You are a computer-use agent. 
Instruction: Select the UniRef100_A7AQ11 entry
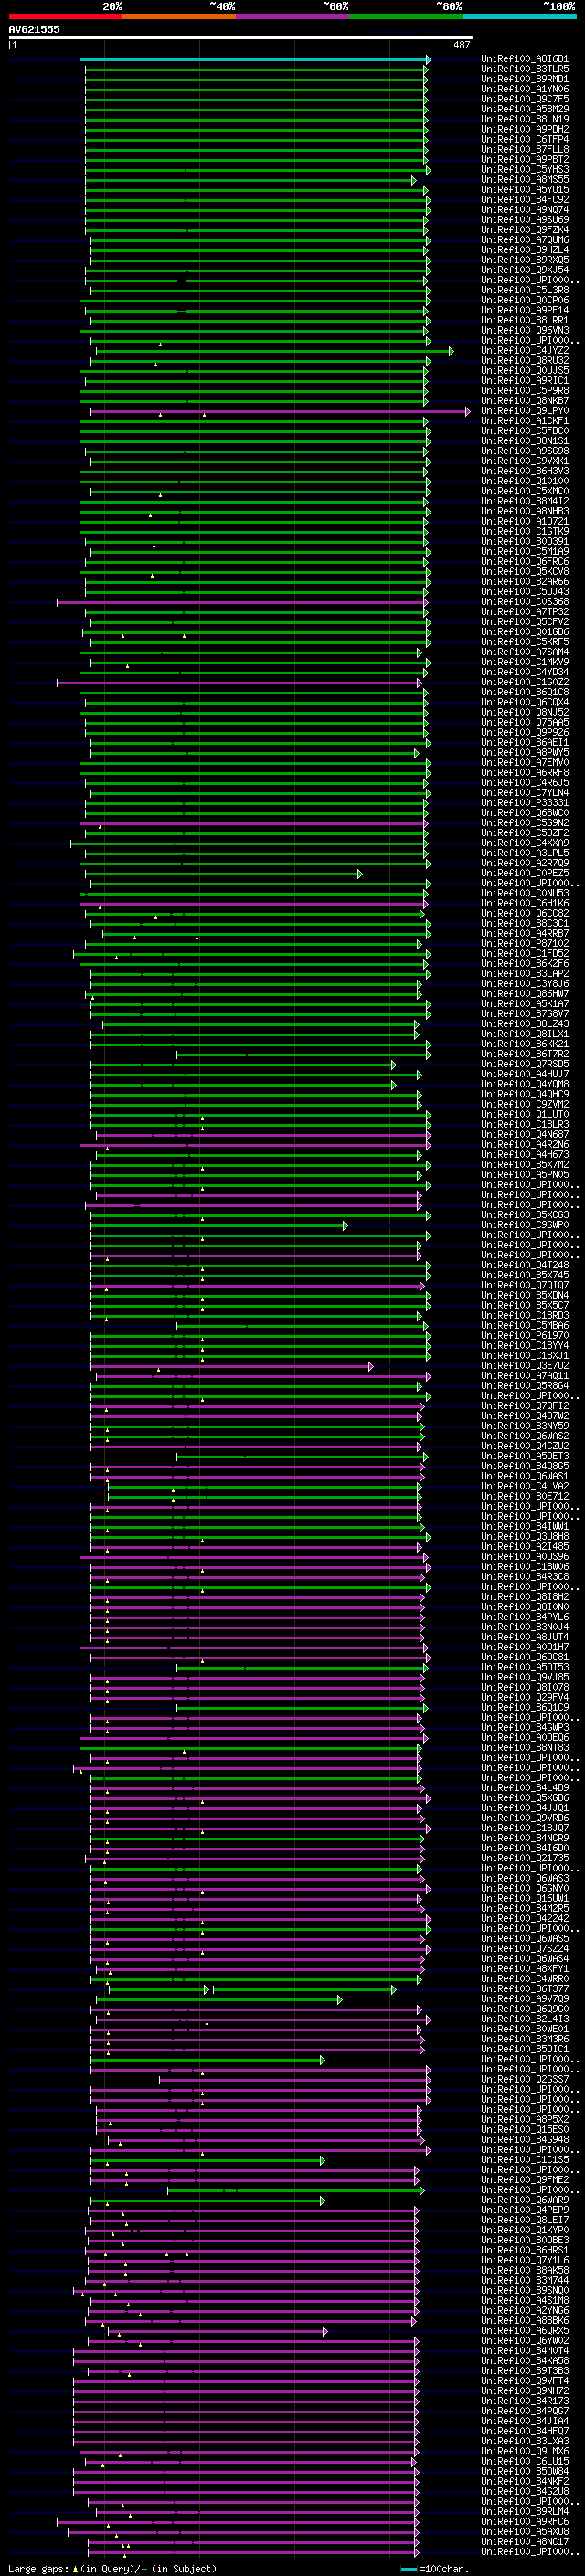[525, 1376]
